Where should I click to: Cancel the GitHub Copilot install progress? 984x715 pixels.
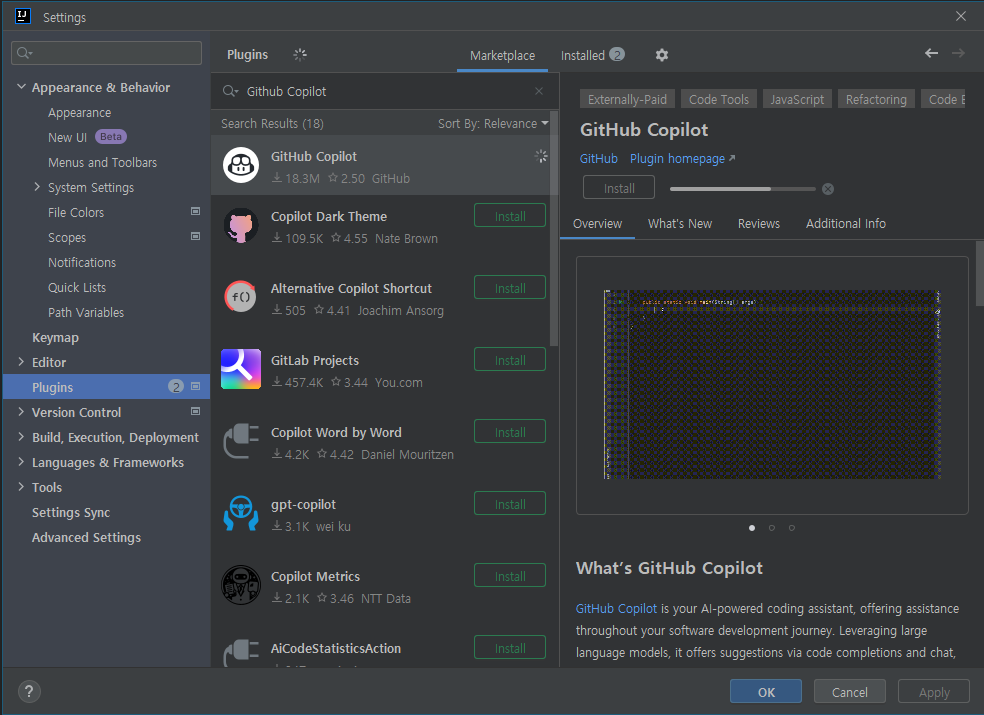[828, 189]
